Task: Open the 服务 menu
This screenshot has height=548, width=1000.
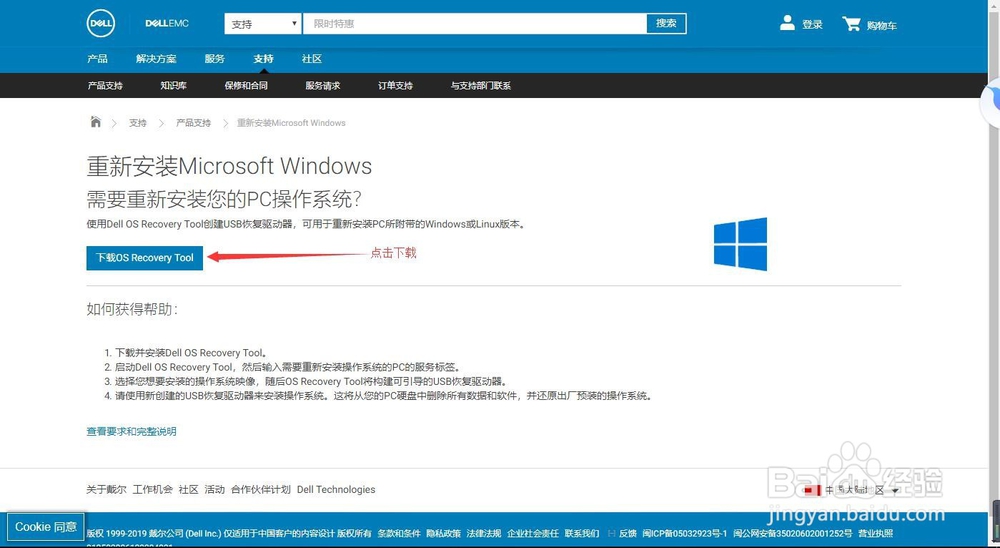Action: 215,59
